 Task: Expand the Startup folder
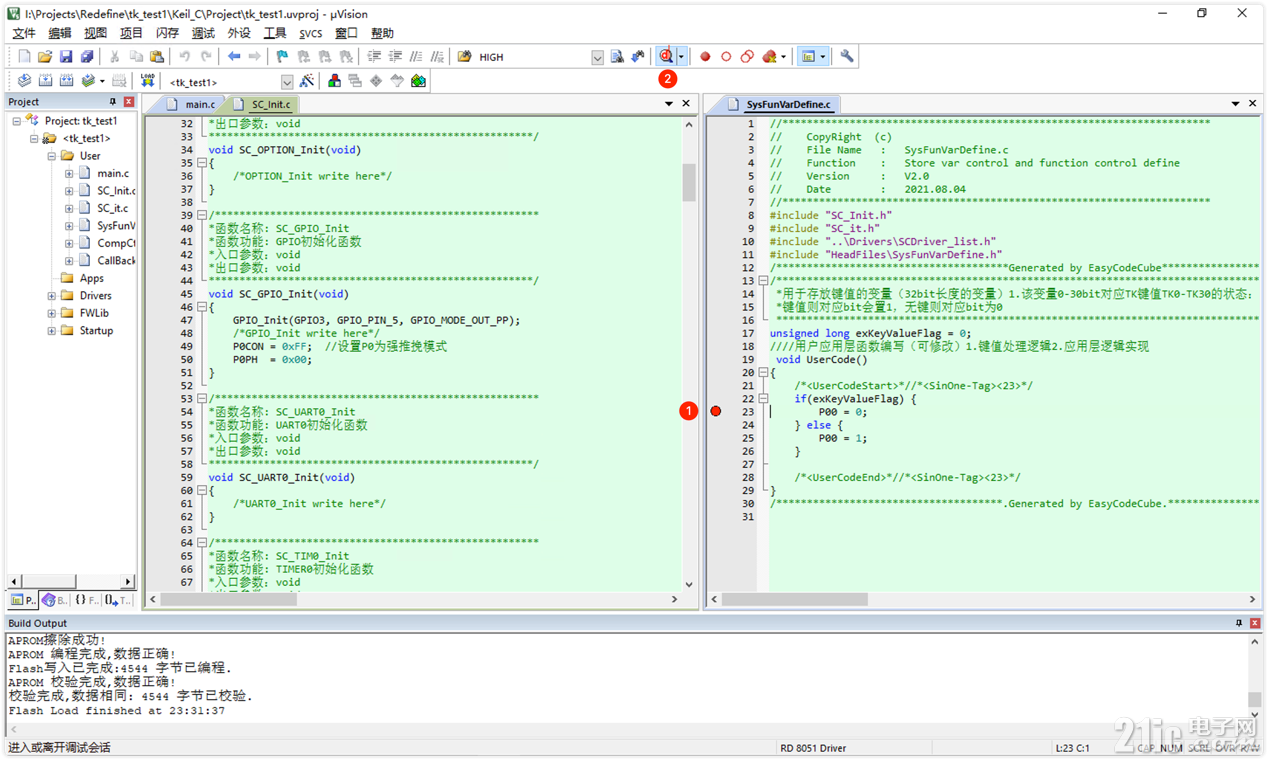52,331
